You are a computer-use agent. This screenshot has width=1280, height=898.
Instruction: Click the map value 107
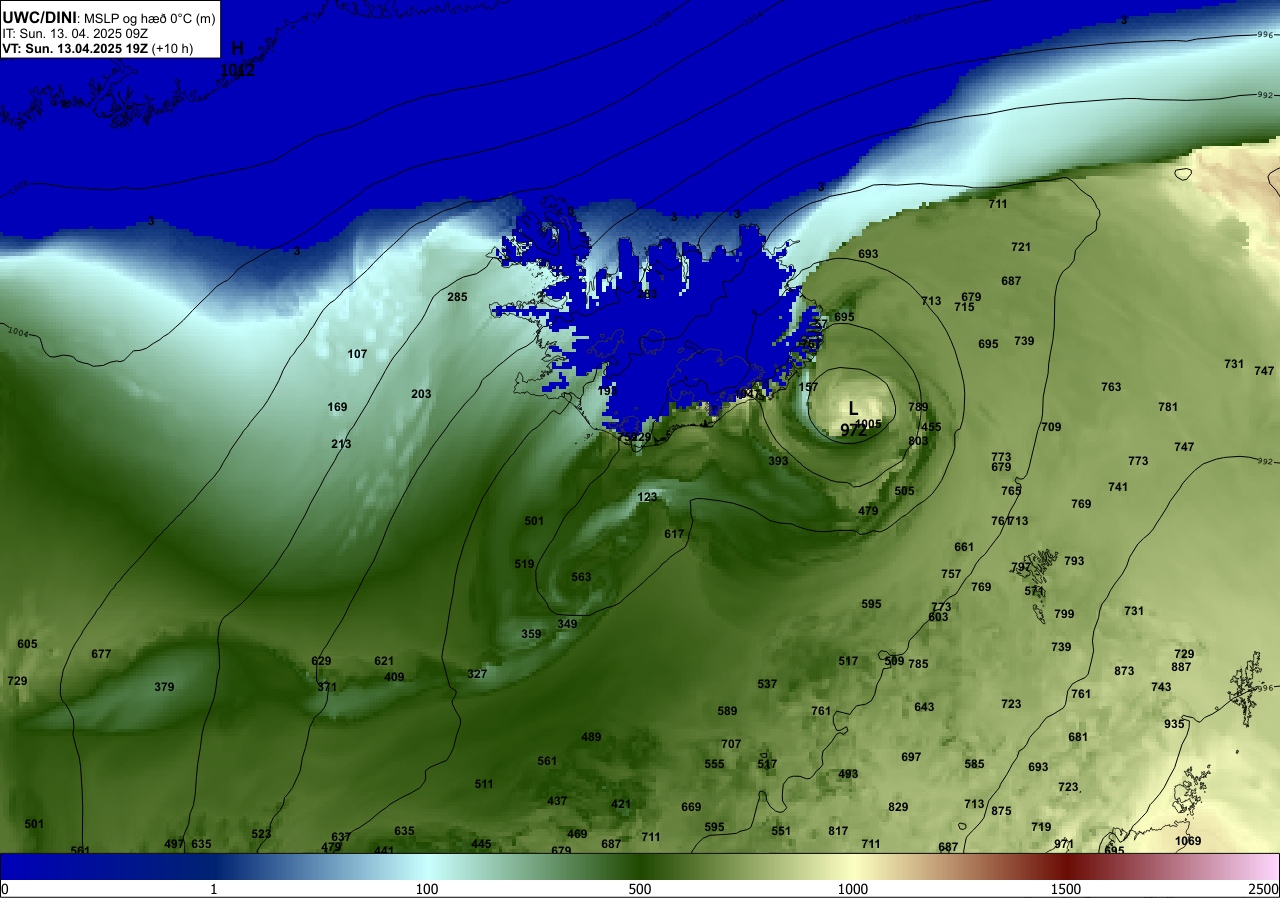[357, 354]
